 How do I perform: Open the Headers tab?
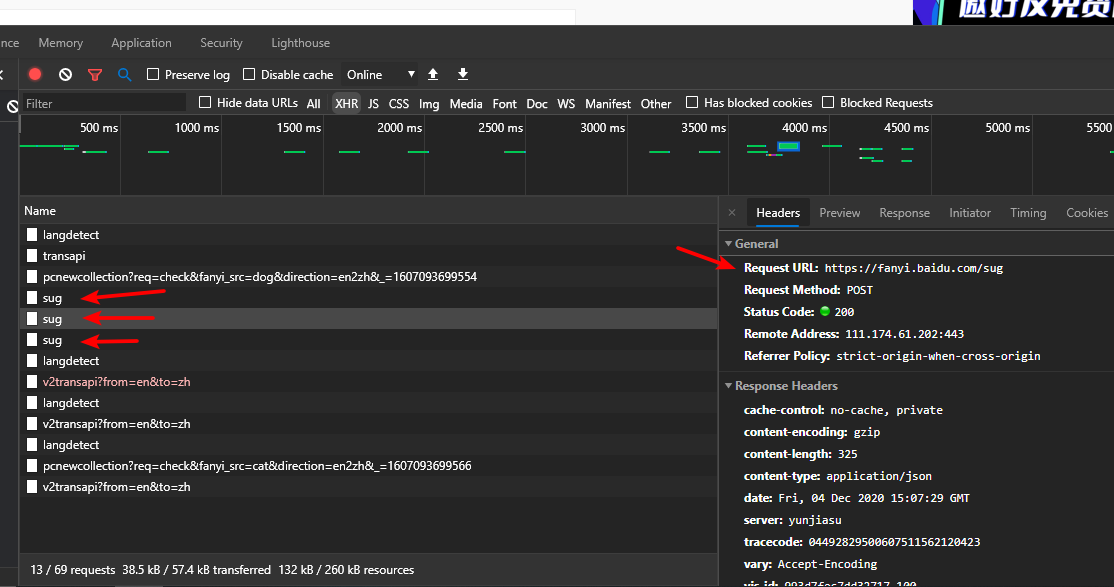pyautogui.click(x=778, y=212)
